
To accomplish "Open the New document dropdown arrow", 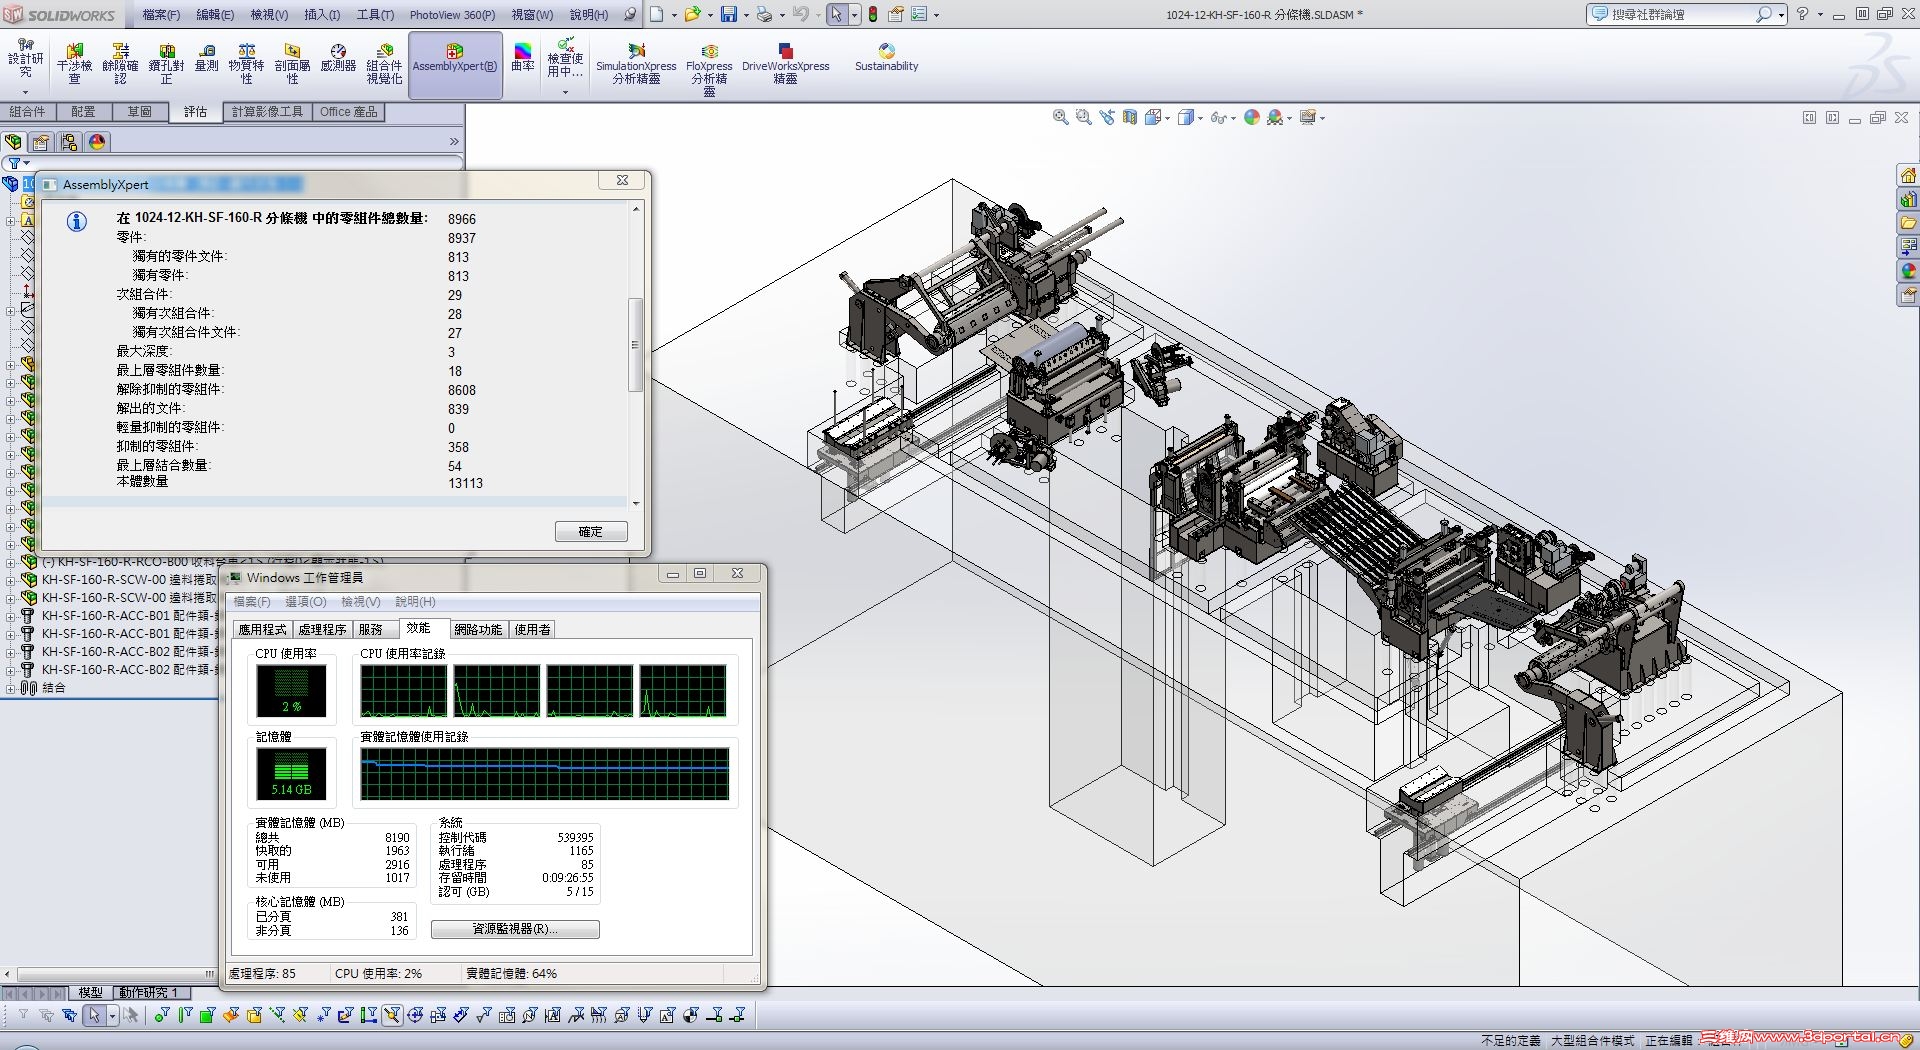I will (x=674, y=15).
